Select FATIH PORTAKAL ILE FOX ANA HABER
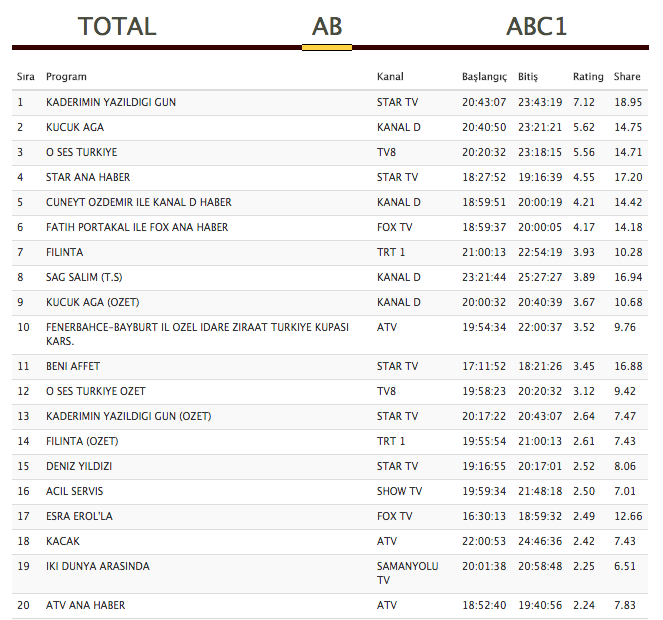This screenshot has height=620, width=663. [137, 227]
